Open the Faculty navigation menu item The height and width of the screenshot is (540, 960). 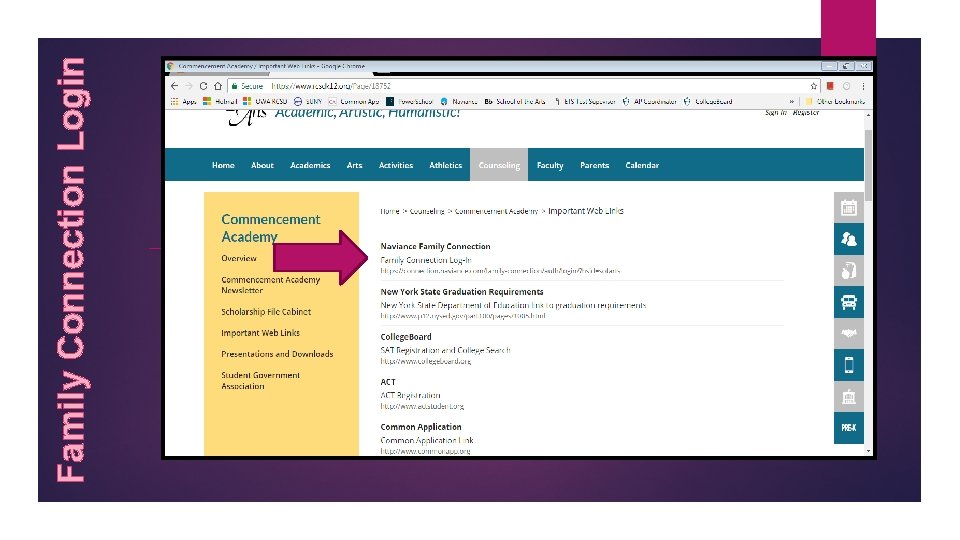(550, 165)
